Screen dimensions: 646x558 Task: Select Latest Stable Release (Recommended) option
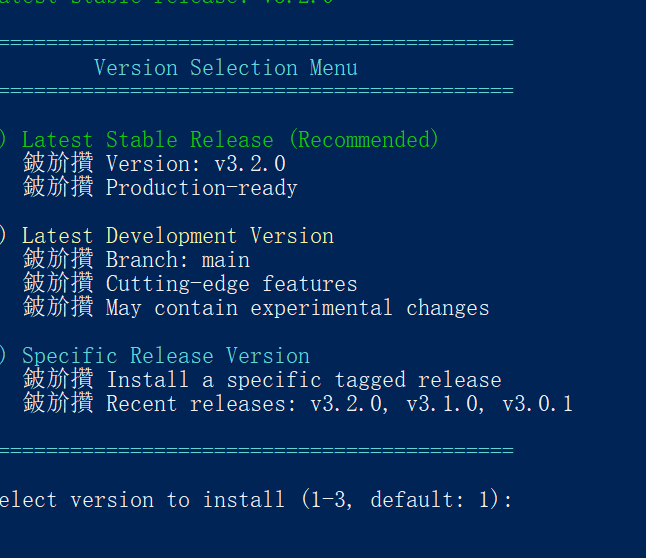click(x=230, y=140)
